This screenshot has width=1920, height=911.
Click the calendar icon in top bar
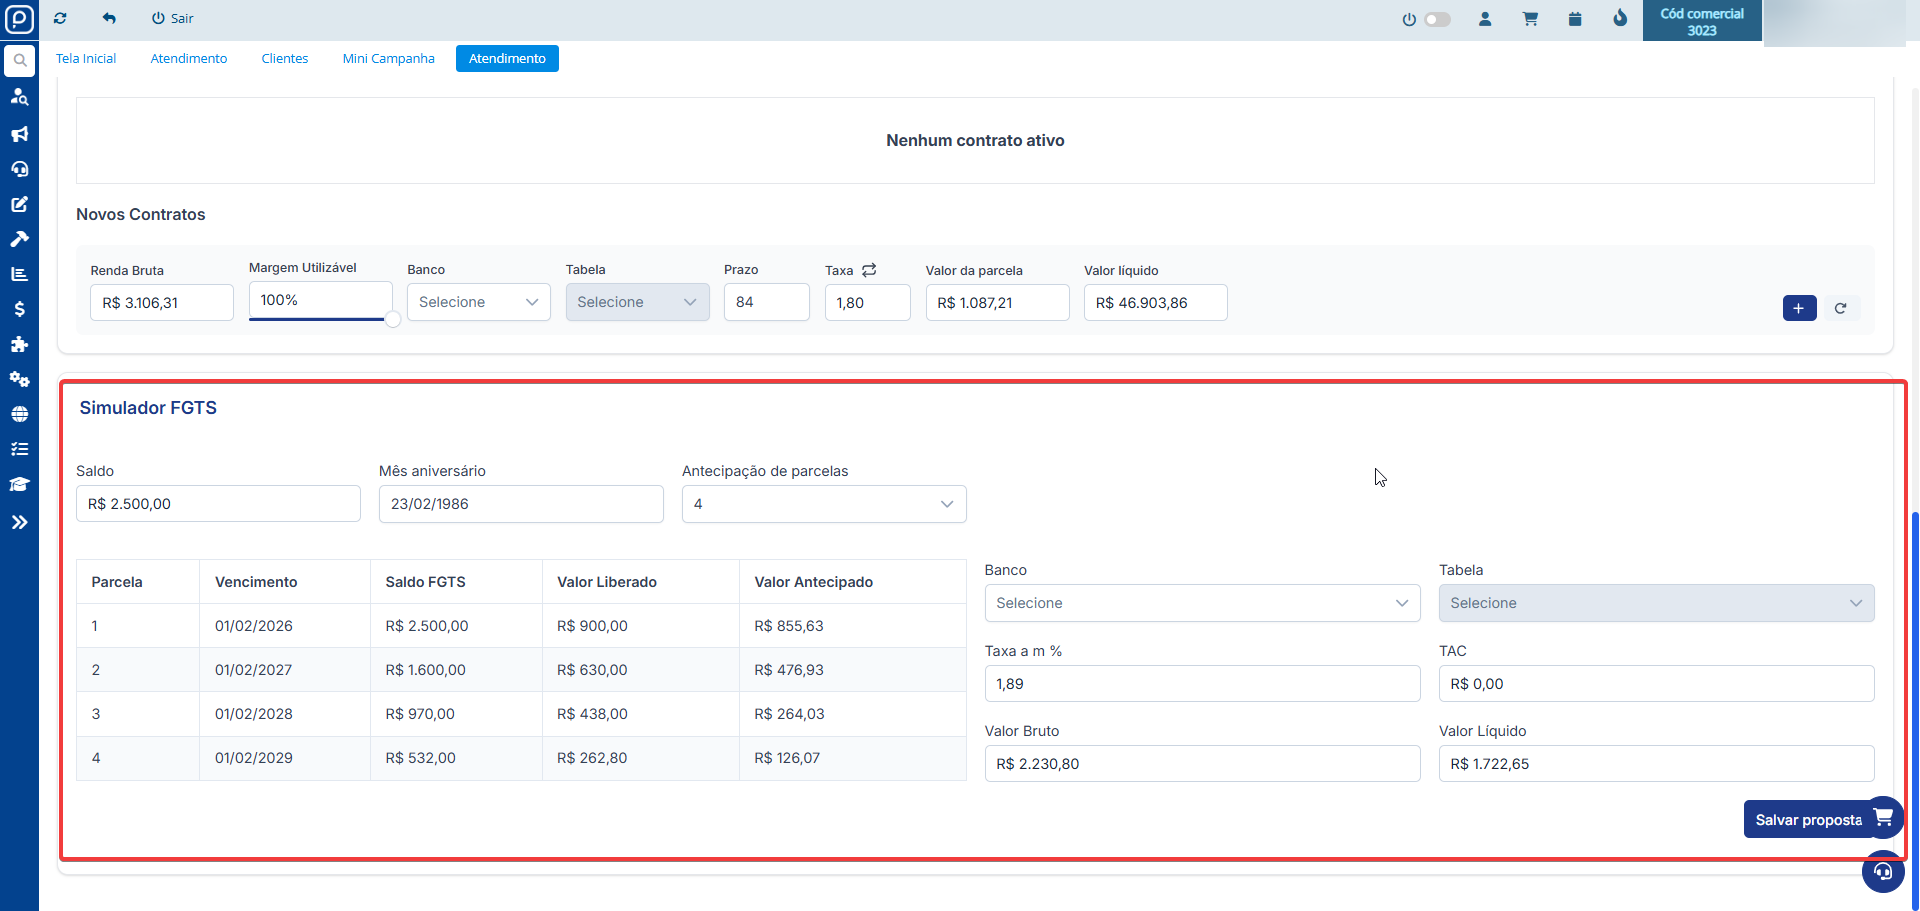click(1575, 19)
